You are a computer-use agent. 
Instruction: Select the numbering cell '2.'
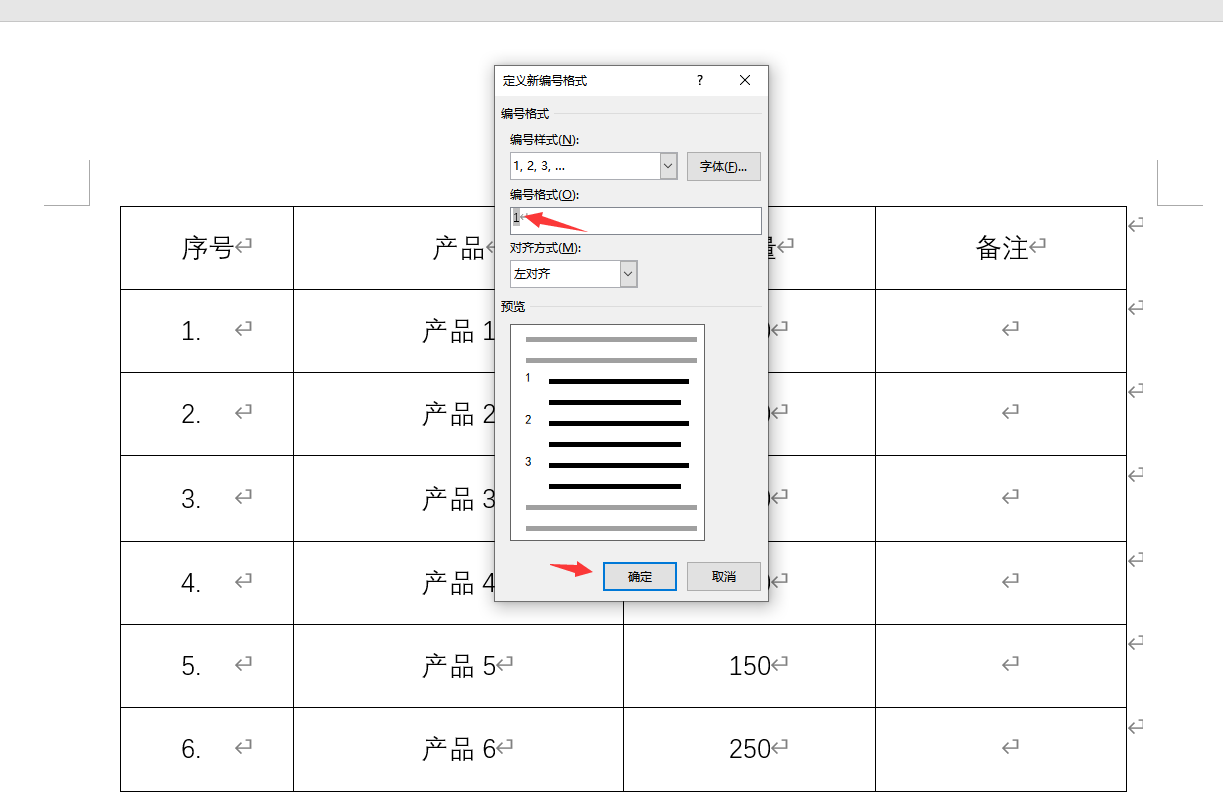207,414
